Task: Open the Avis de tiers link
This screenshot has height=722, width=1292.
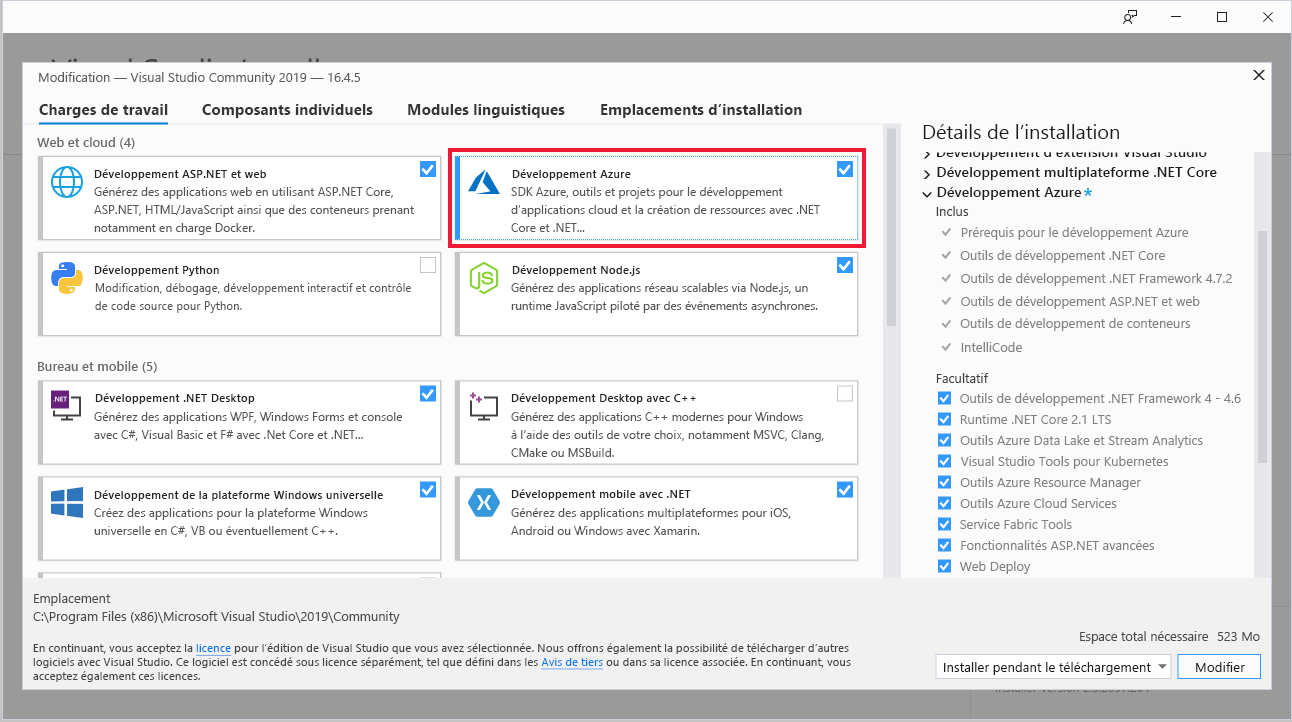Action: [x=572, y=662]
